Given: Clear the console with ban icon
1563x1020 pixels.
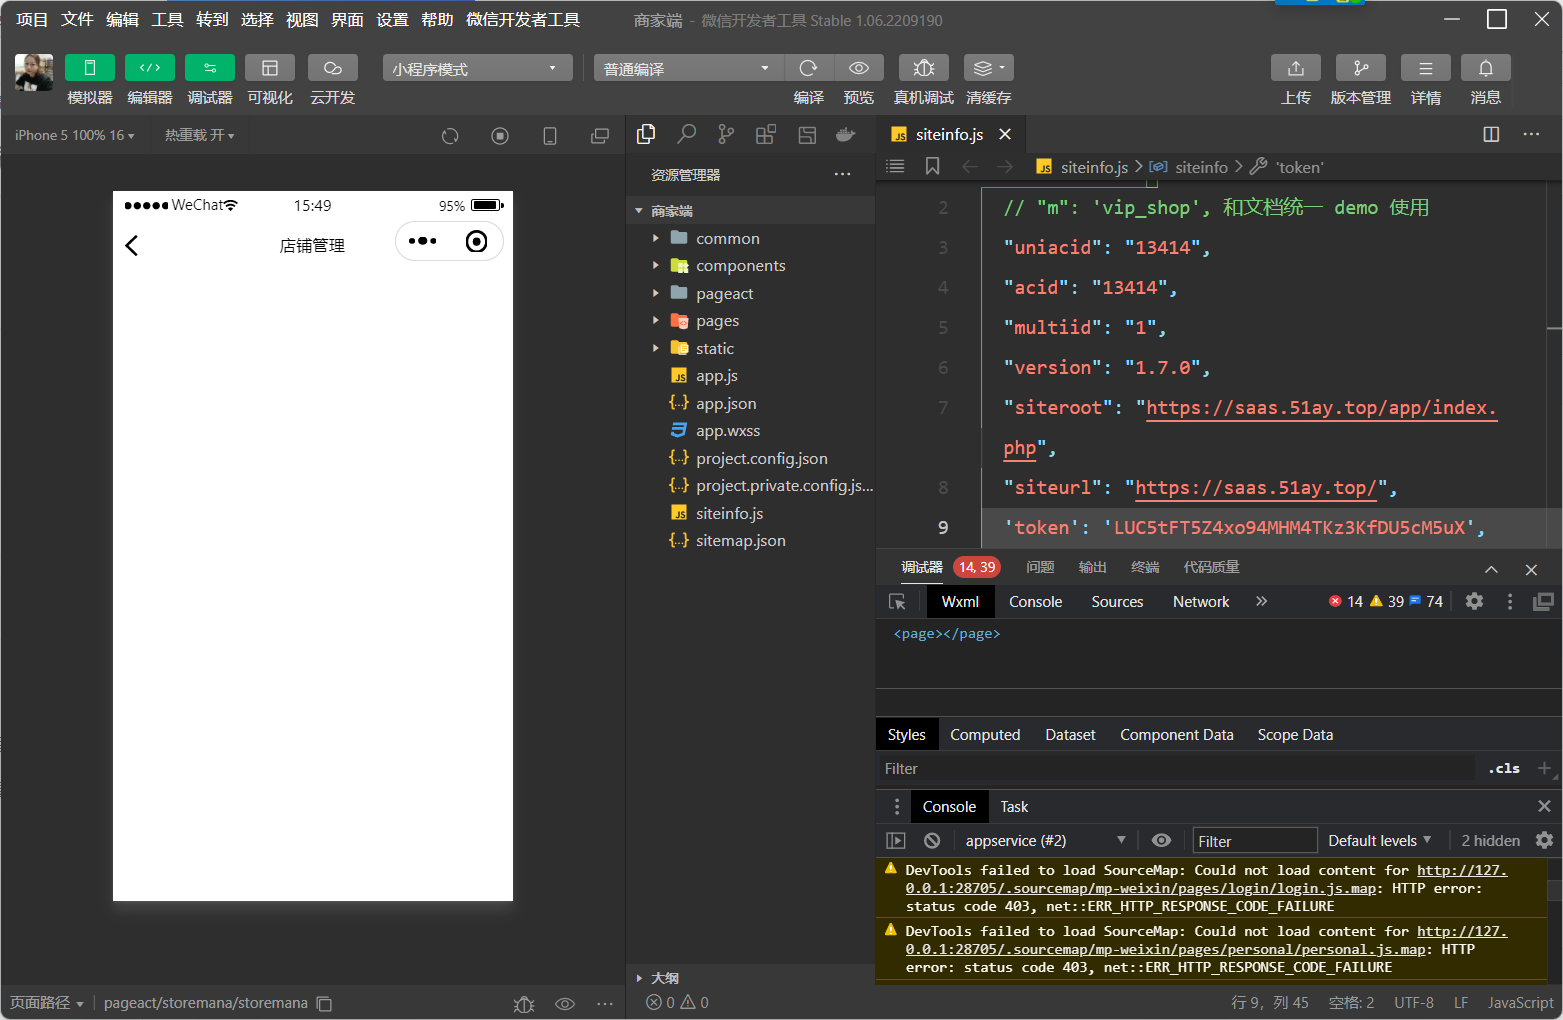Looking at the screenshot, I should point(932,841).
